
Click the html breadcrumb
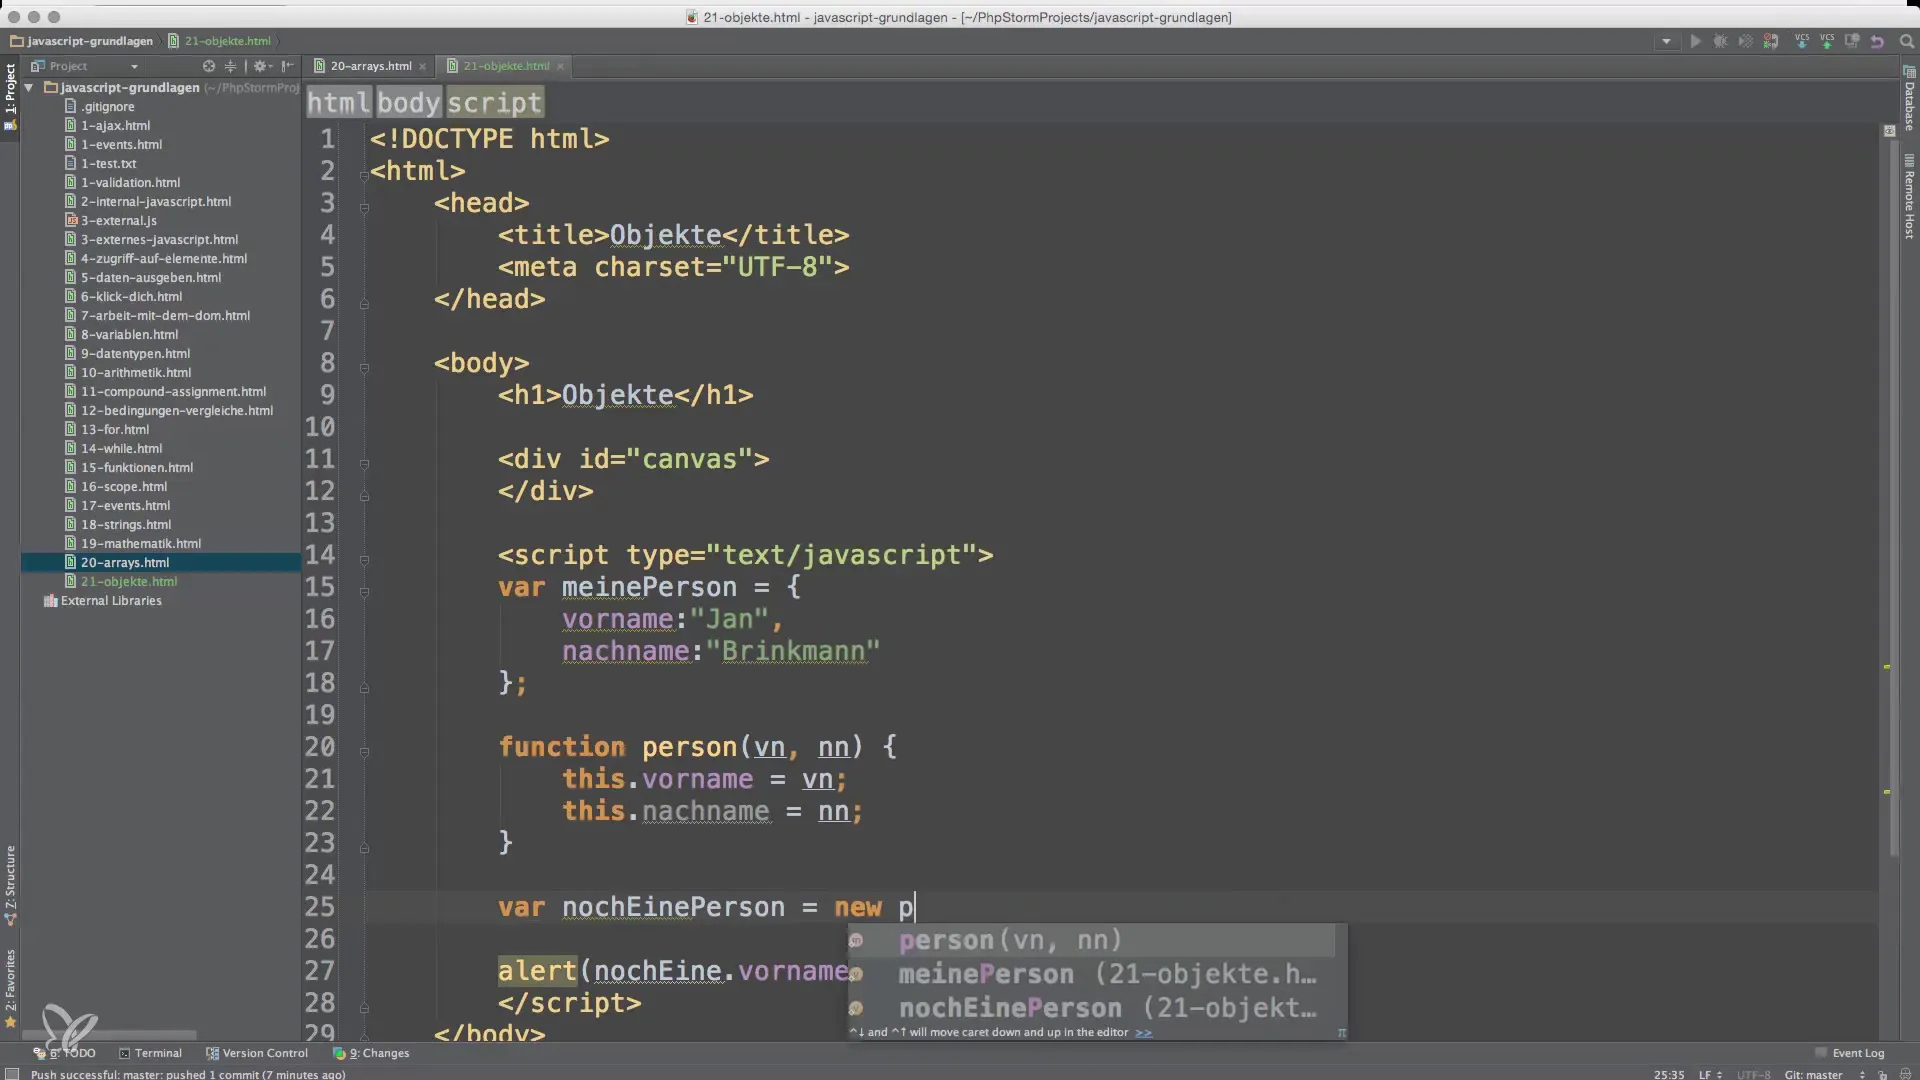(338, 103)
